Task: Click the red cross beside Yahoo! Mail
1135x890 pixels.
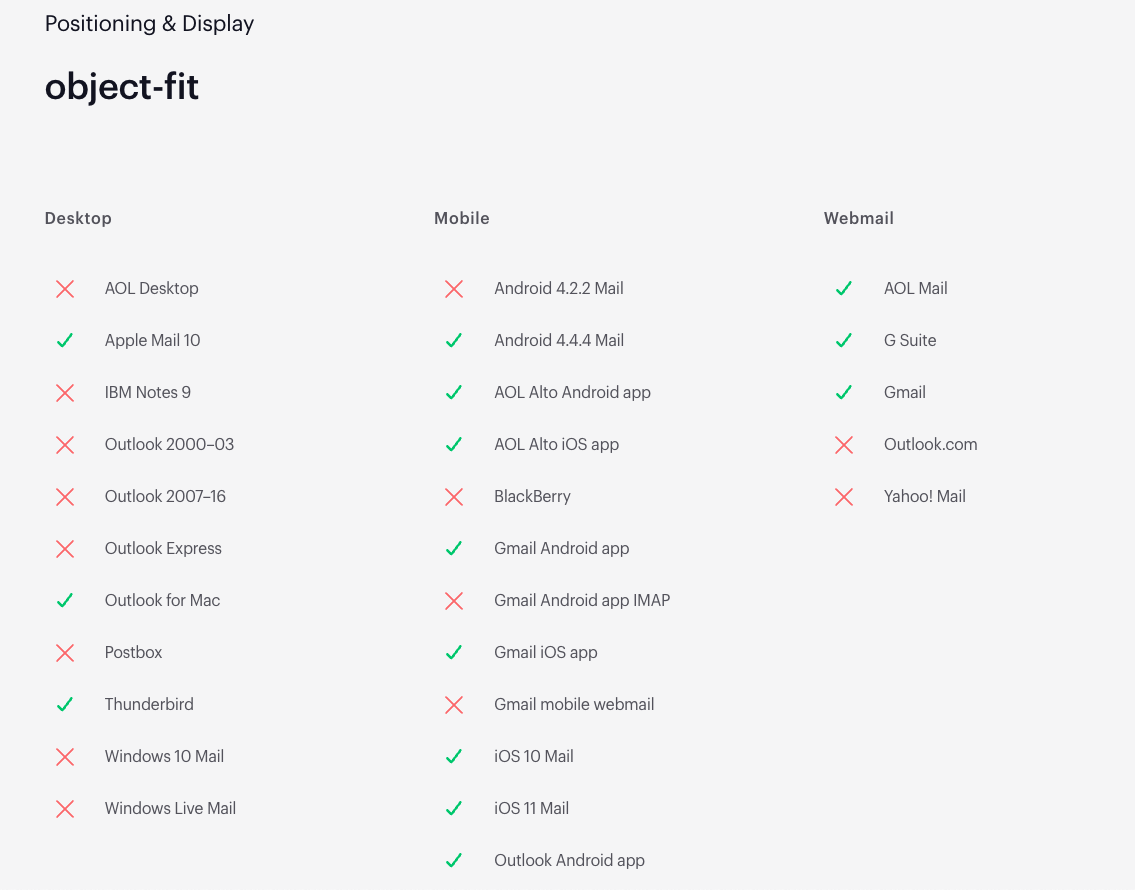Action: [844, 497]
